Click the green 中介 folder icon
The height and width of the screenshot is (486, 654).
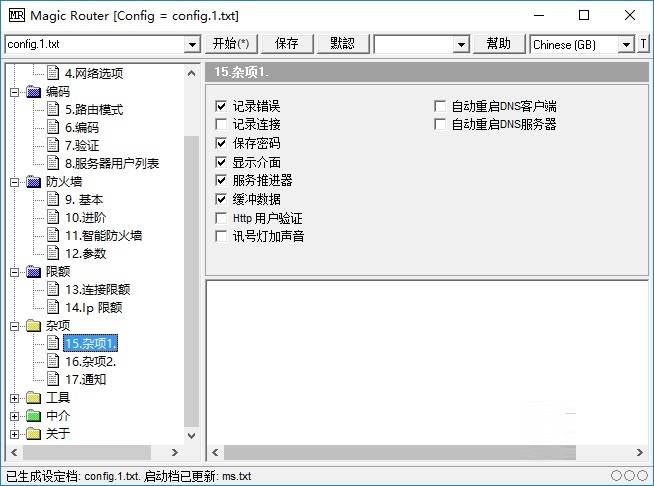pyautogui.click(x=33, y=415)
